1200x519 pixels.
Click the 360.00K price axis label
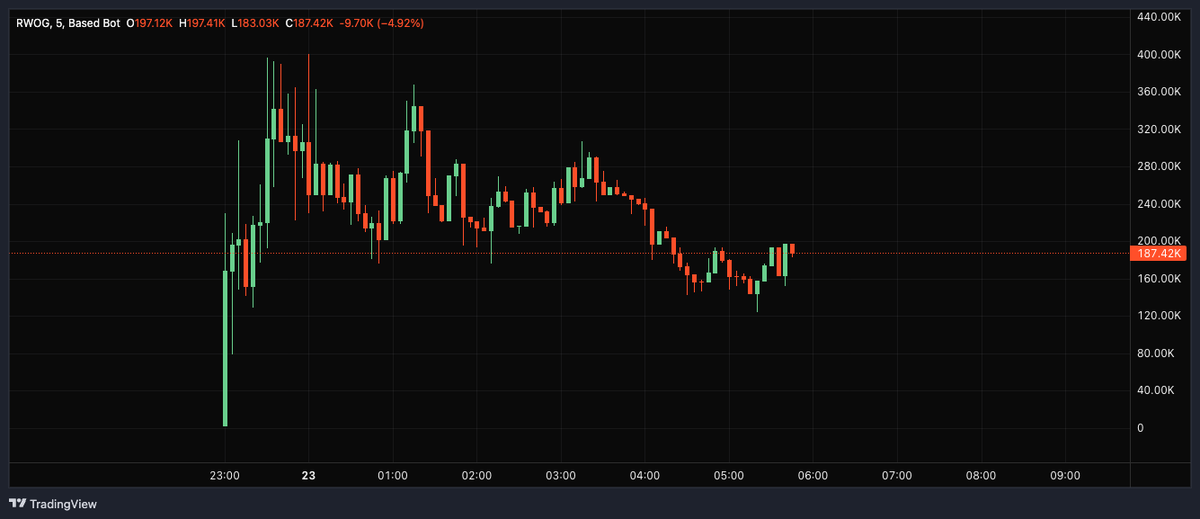[1160, 92]
